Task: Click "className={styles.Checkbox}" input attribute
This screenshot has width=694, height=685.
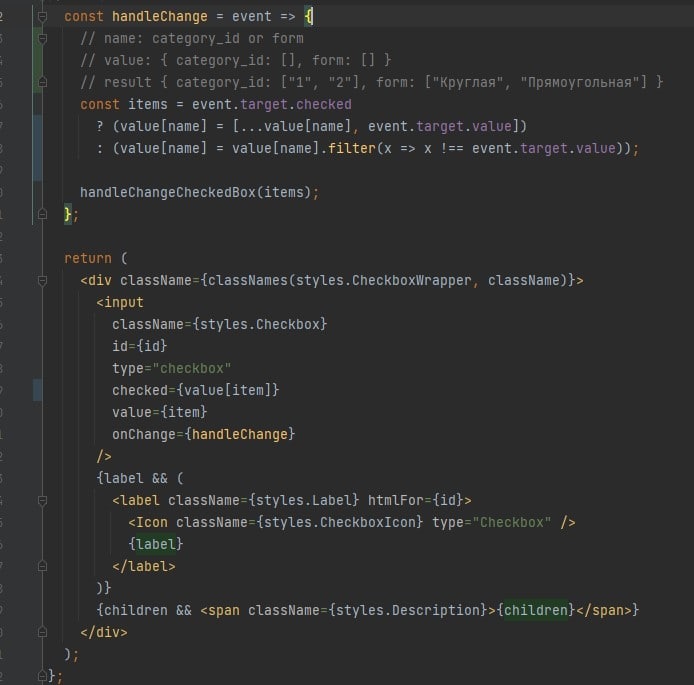Action: [220, 324]
